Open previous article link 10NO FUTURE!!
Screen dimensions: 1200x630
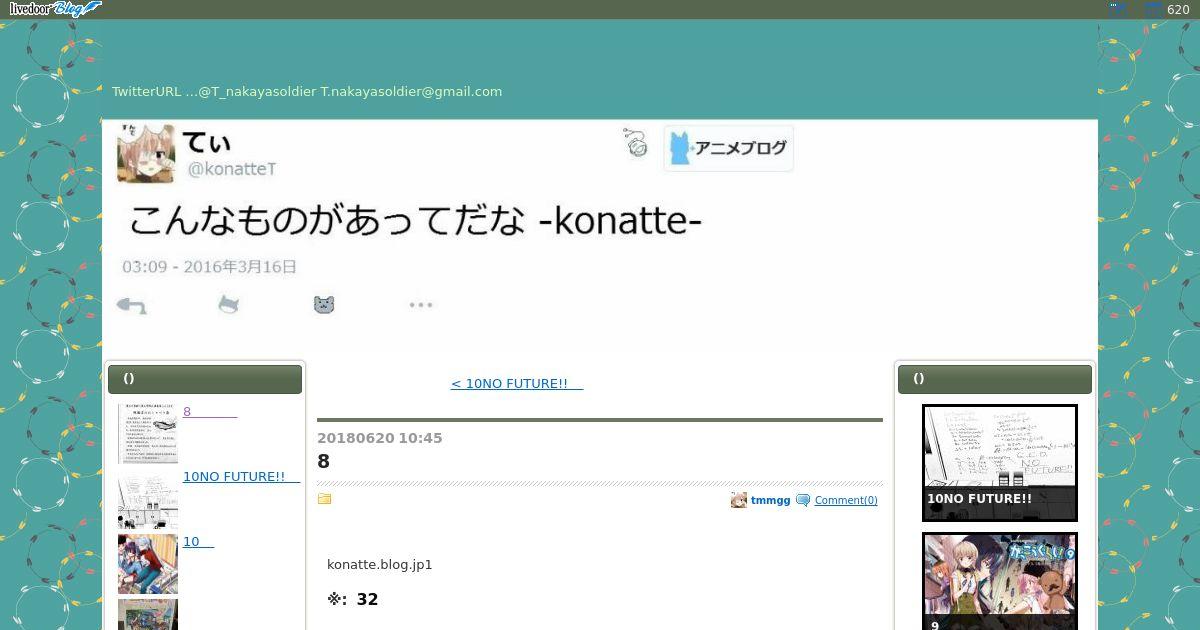517,383
